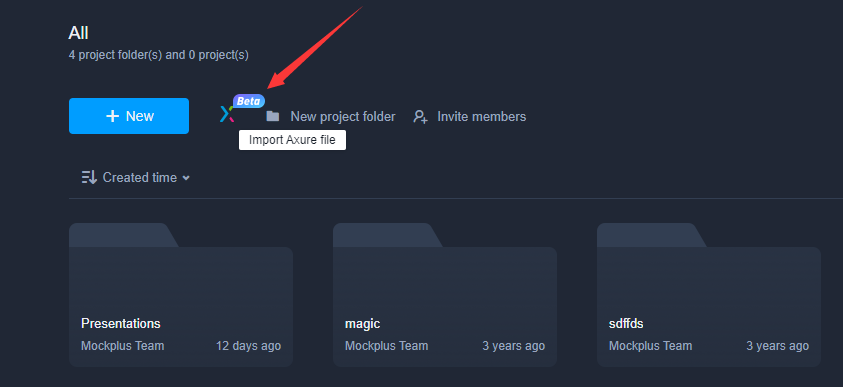Click Mockplus Team under sdffds folder
Viewport: 843px width, 387px height.
(x=651, y=346)
